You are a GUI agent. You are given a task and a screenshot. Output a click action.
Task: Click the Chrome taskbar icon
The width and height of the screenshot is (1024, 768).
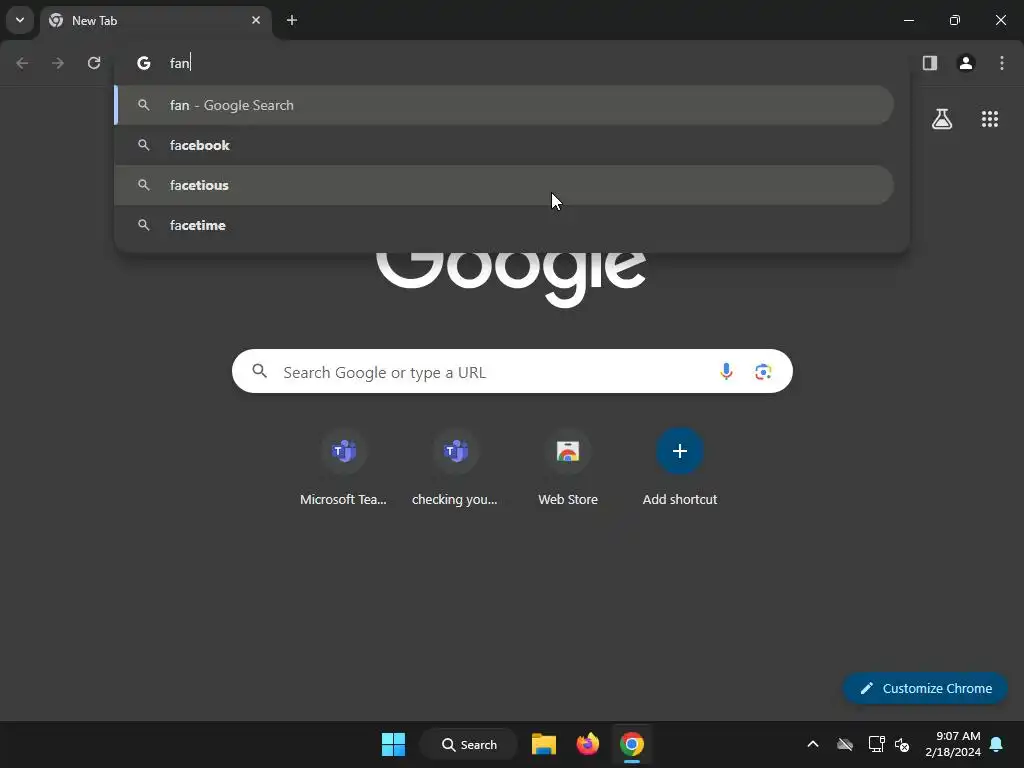click(x=632, y=744)
